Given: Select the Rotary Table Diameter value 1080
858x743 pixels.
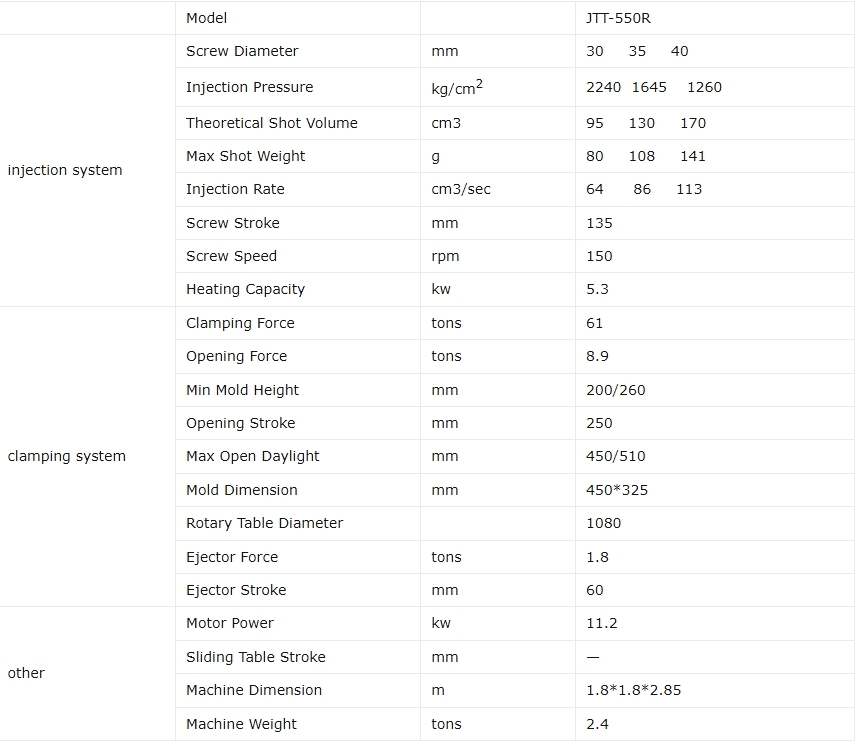Looking at the screenshot, I should pyautogui.click(x=603, y=523).
